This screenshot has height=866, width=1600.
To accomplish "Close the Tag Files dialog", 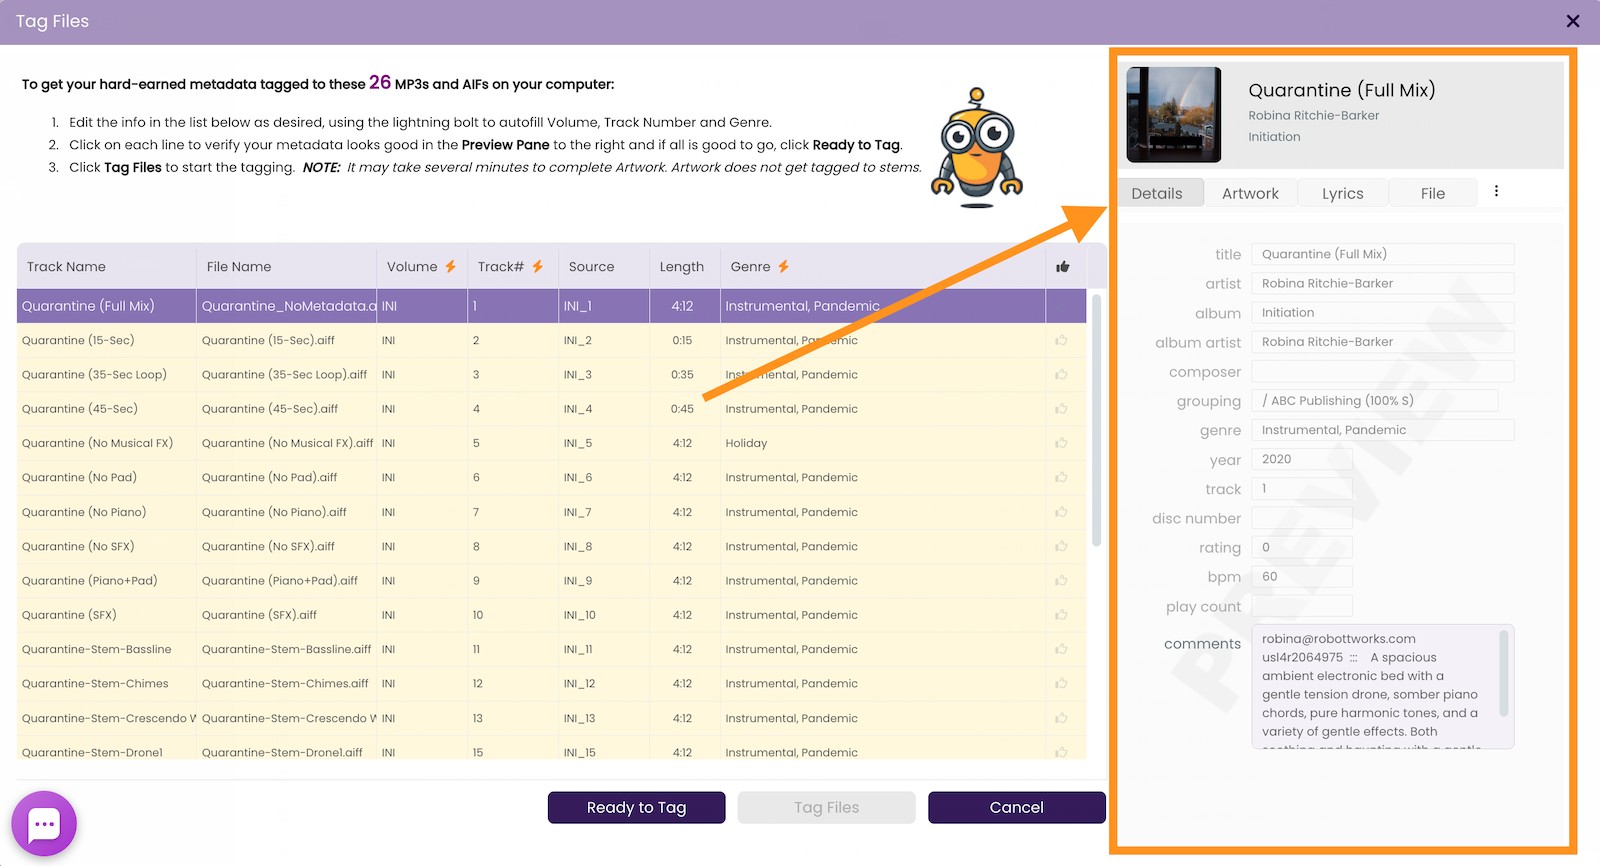I will [1573, 21].
